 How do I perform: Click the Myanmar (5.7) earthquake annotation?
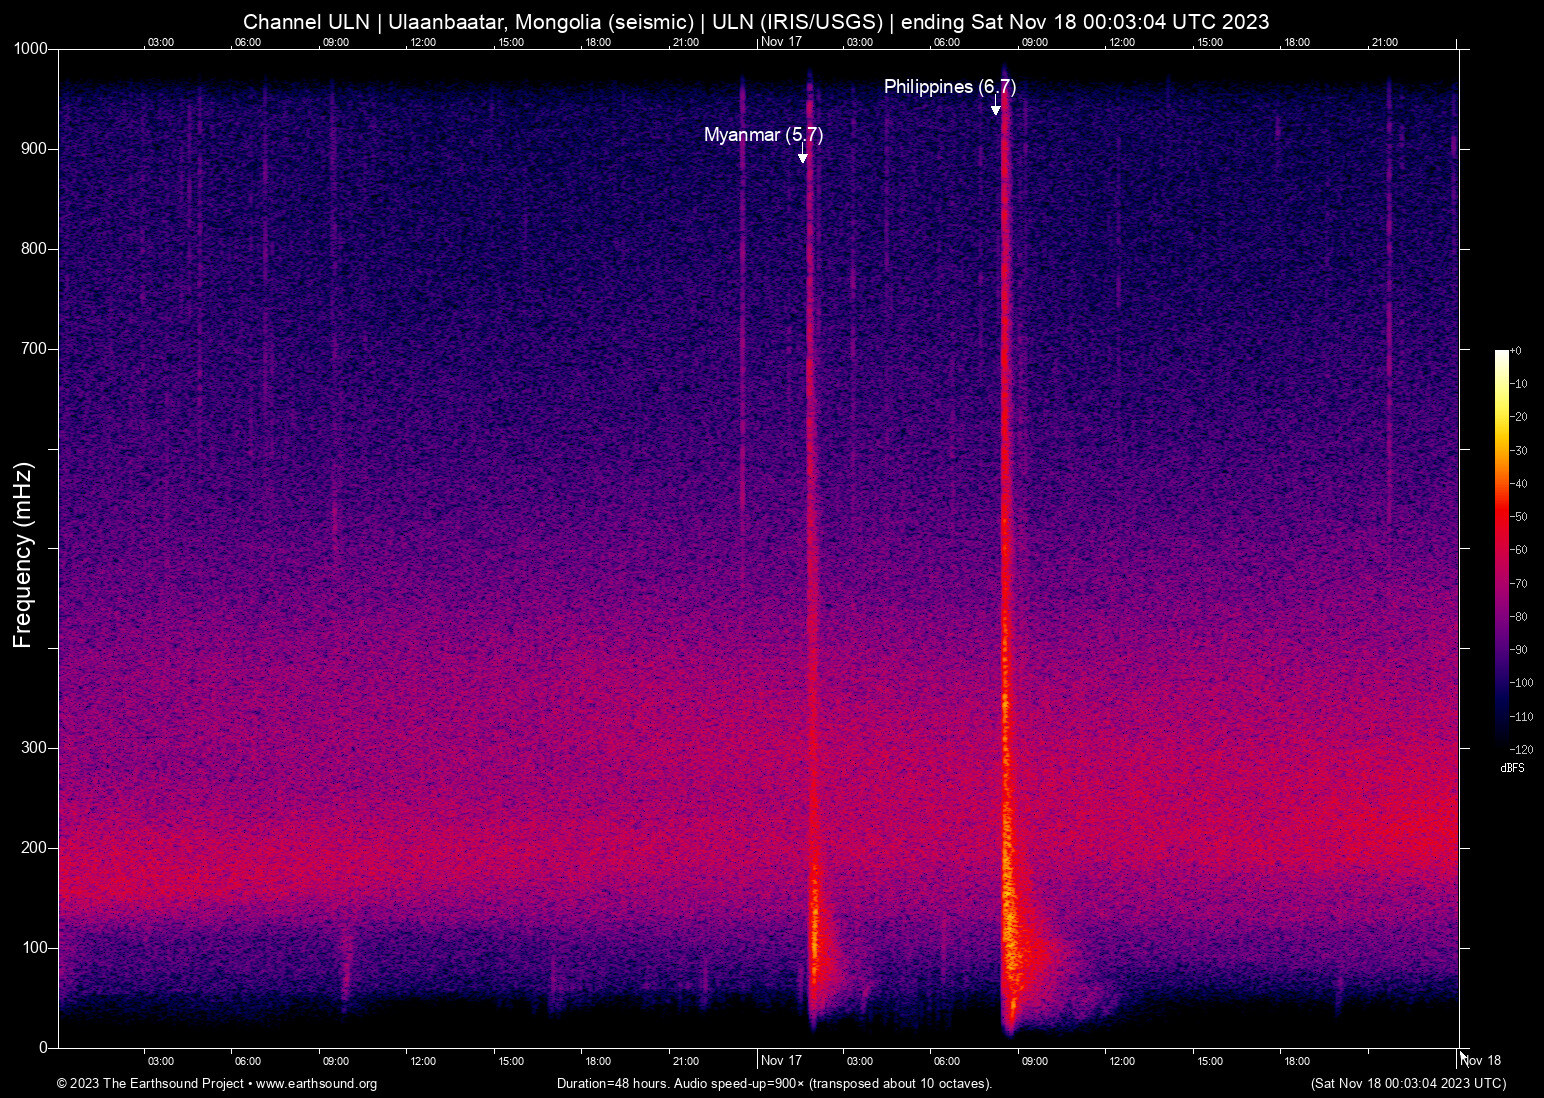763,135
